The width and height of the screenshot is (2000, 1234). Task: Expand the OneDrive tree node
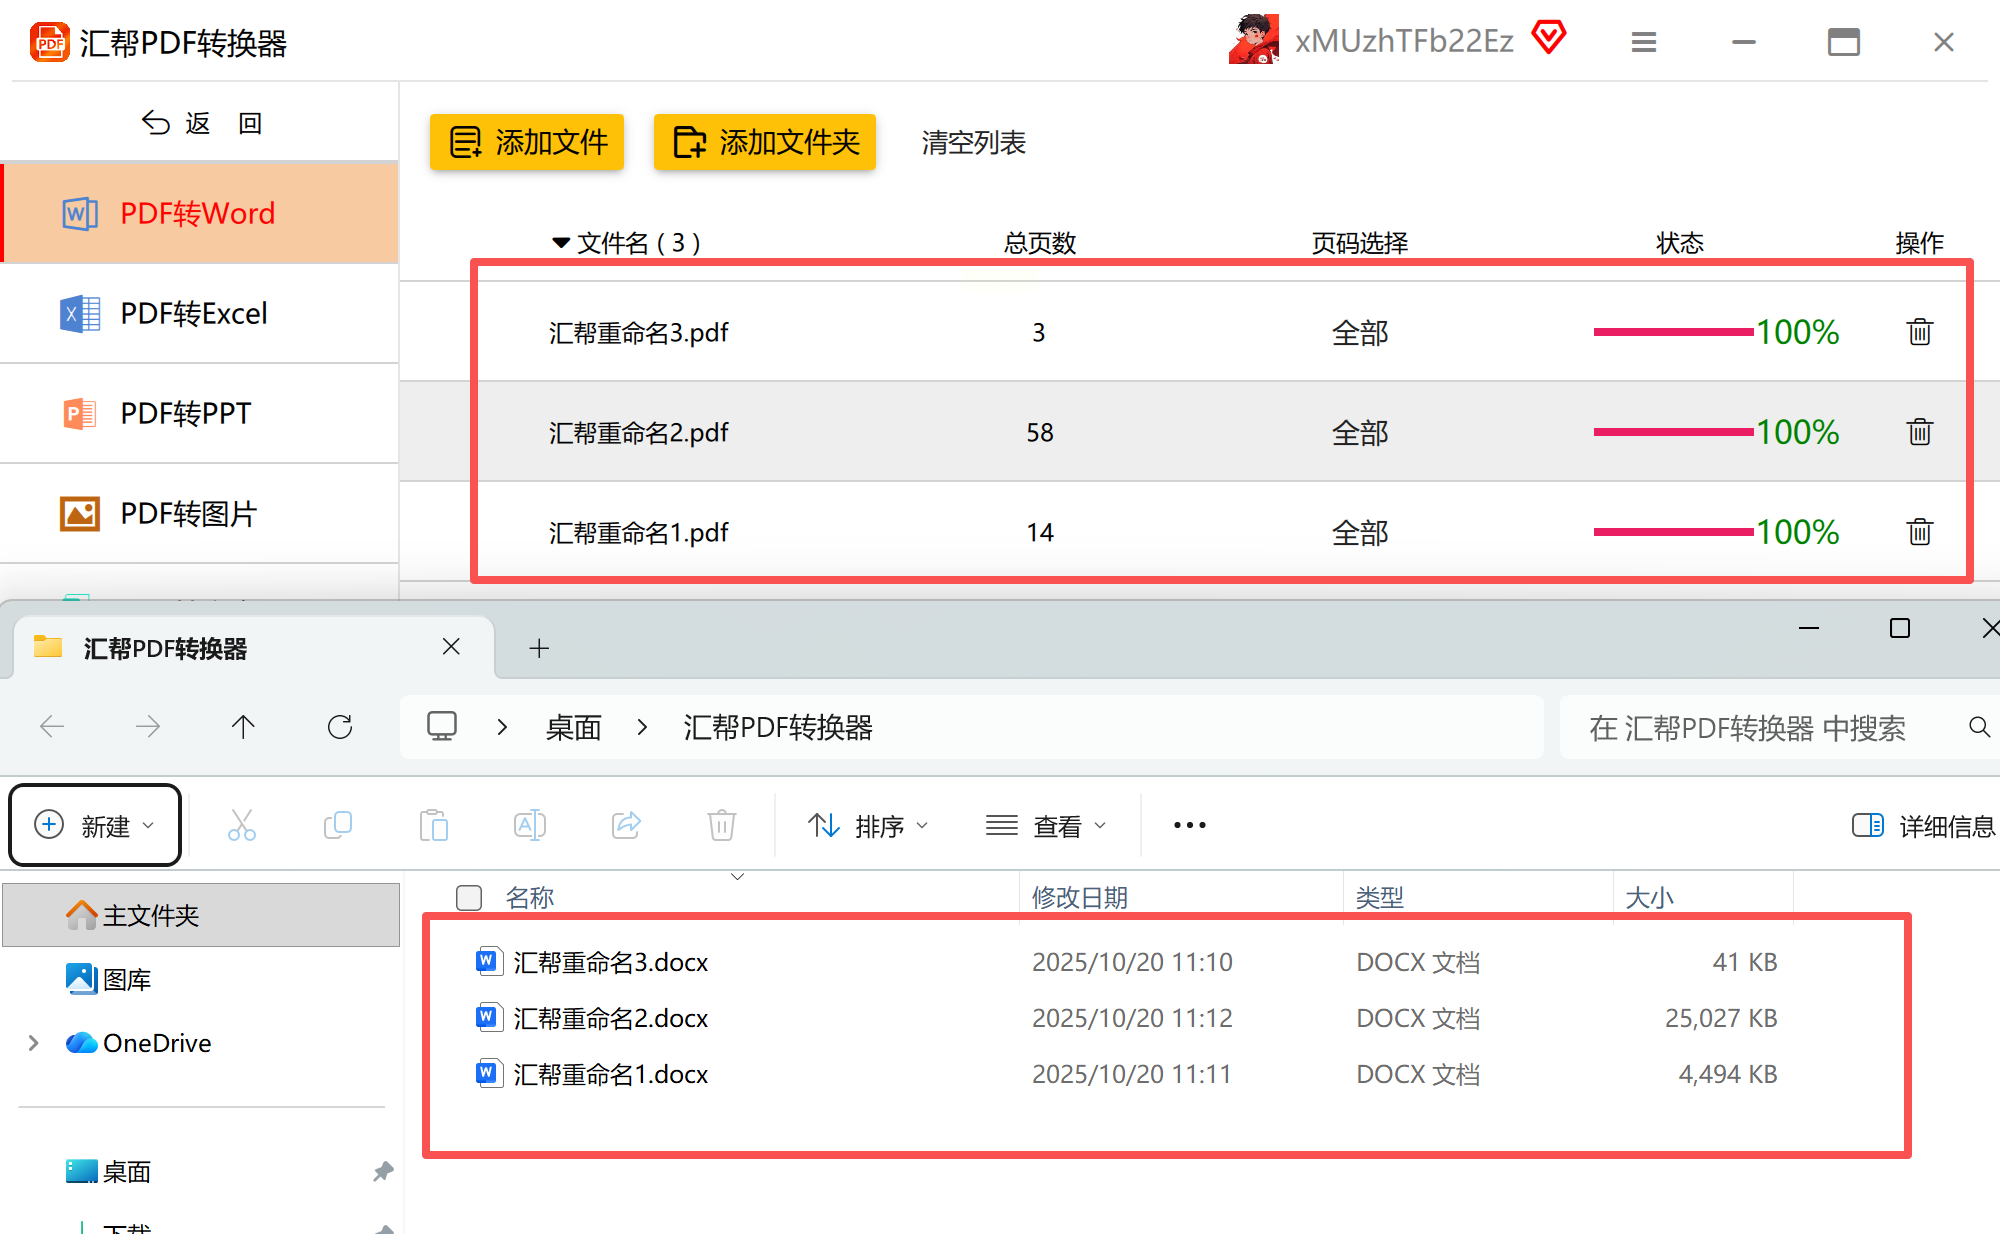(34, 1043)
